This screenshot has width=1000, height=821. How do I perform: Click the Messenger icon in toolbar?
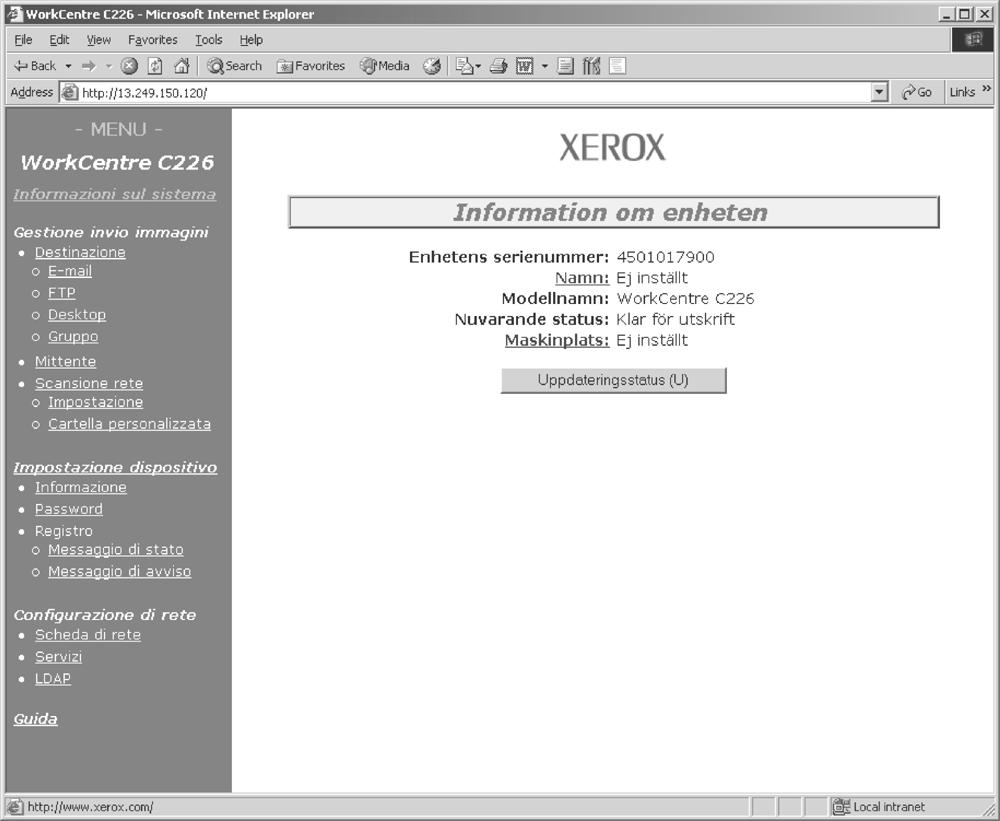[617, 66]
